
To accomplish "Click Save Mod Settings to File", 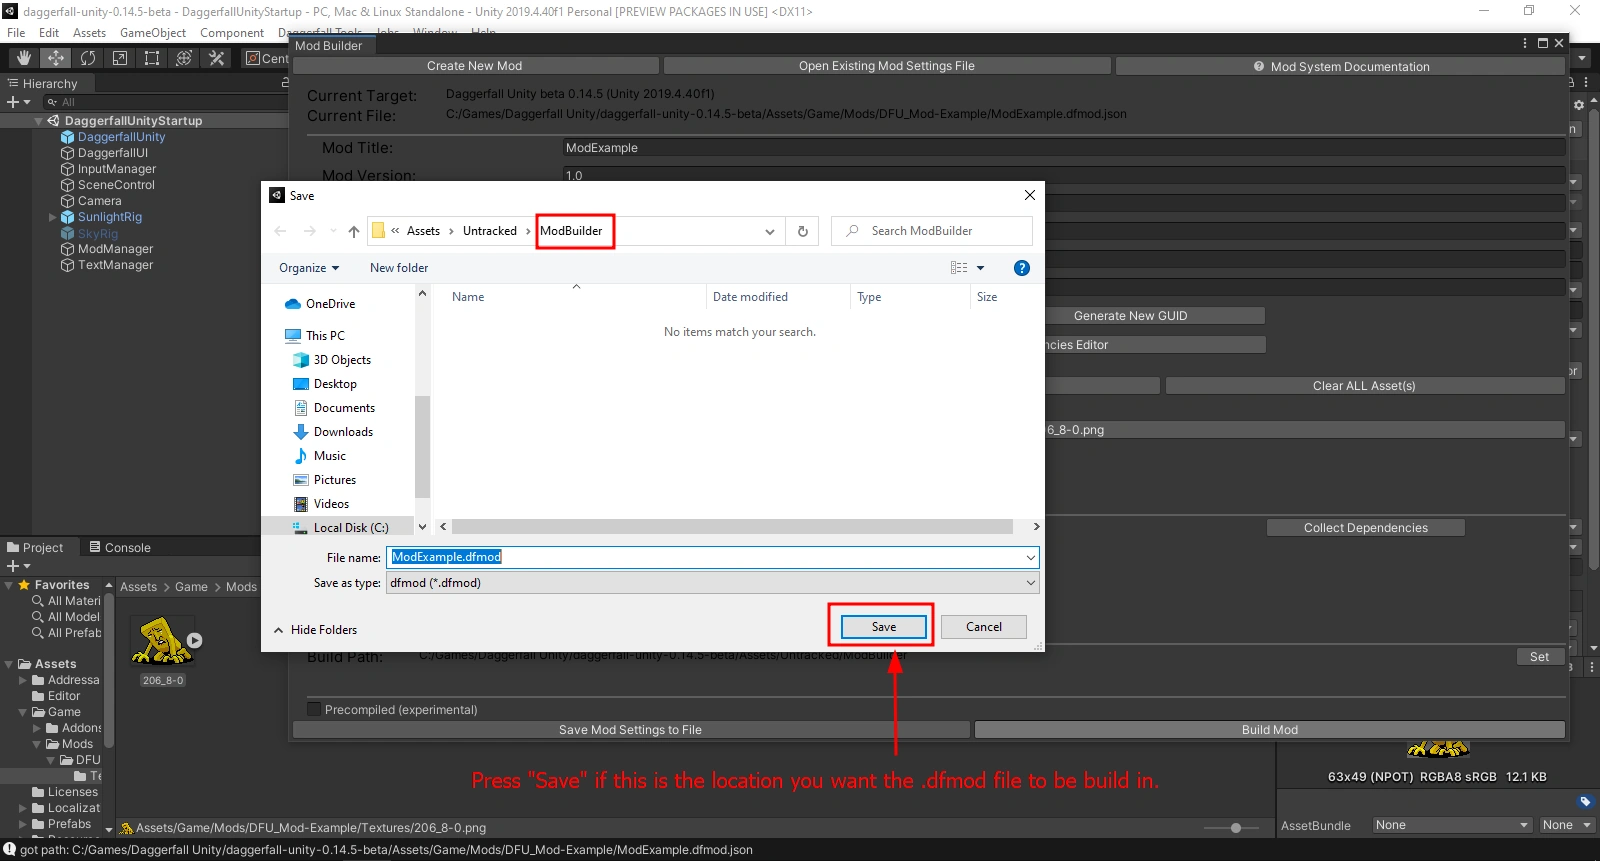I will (630, 730).
